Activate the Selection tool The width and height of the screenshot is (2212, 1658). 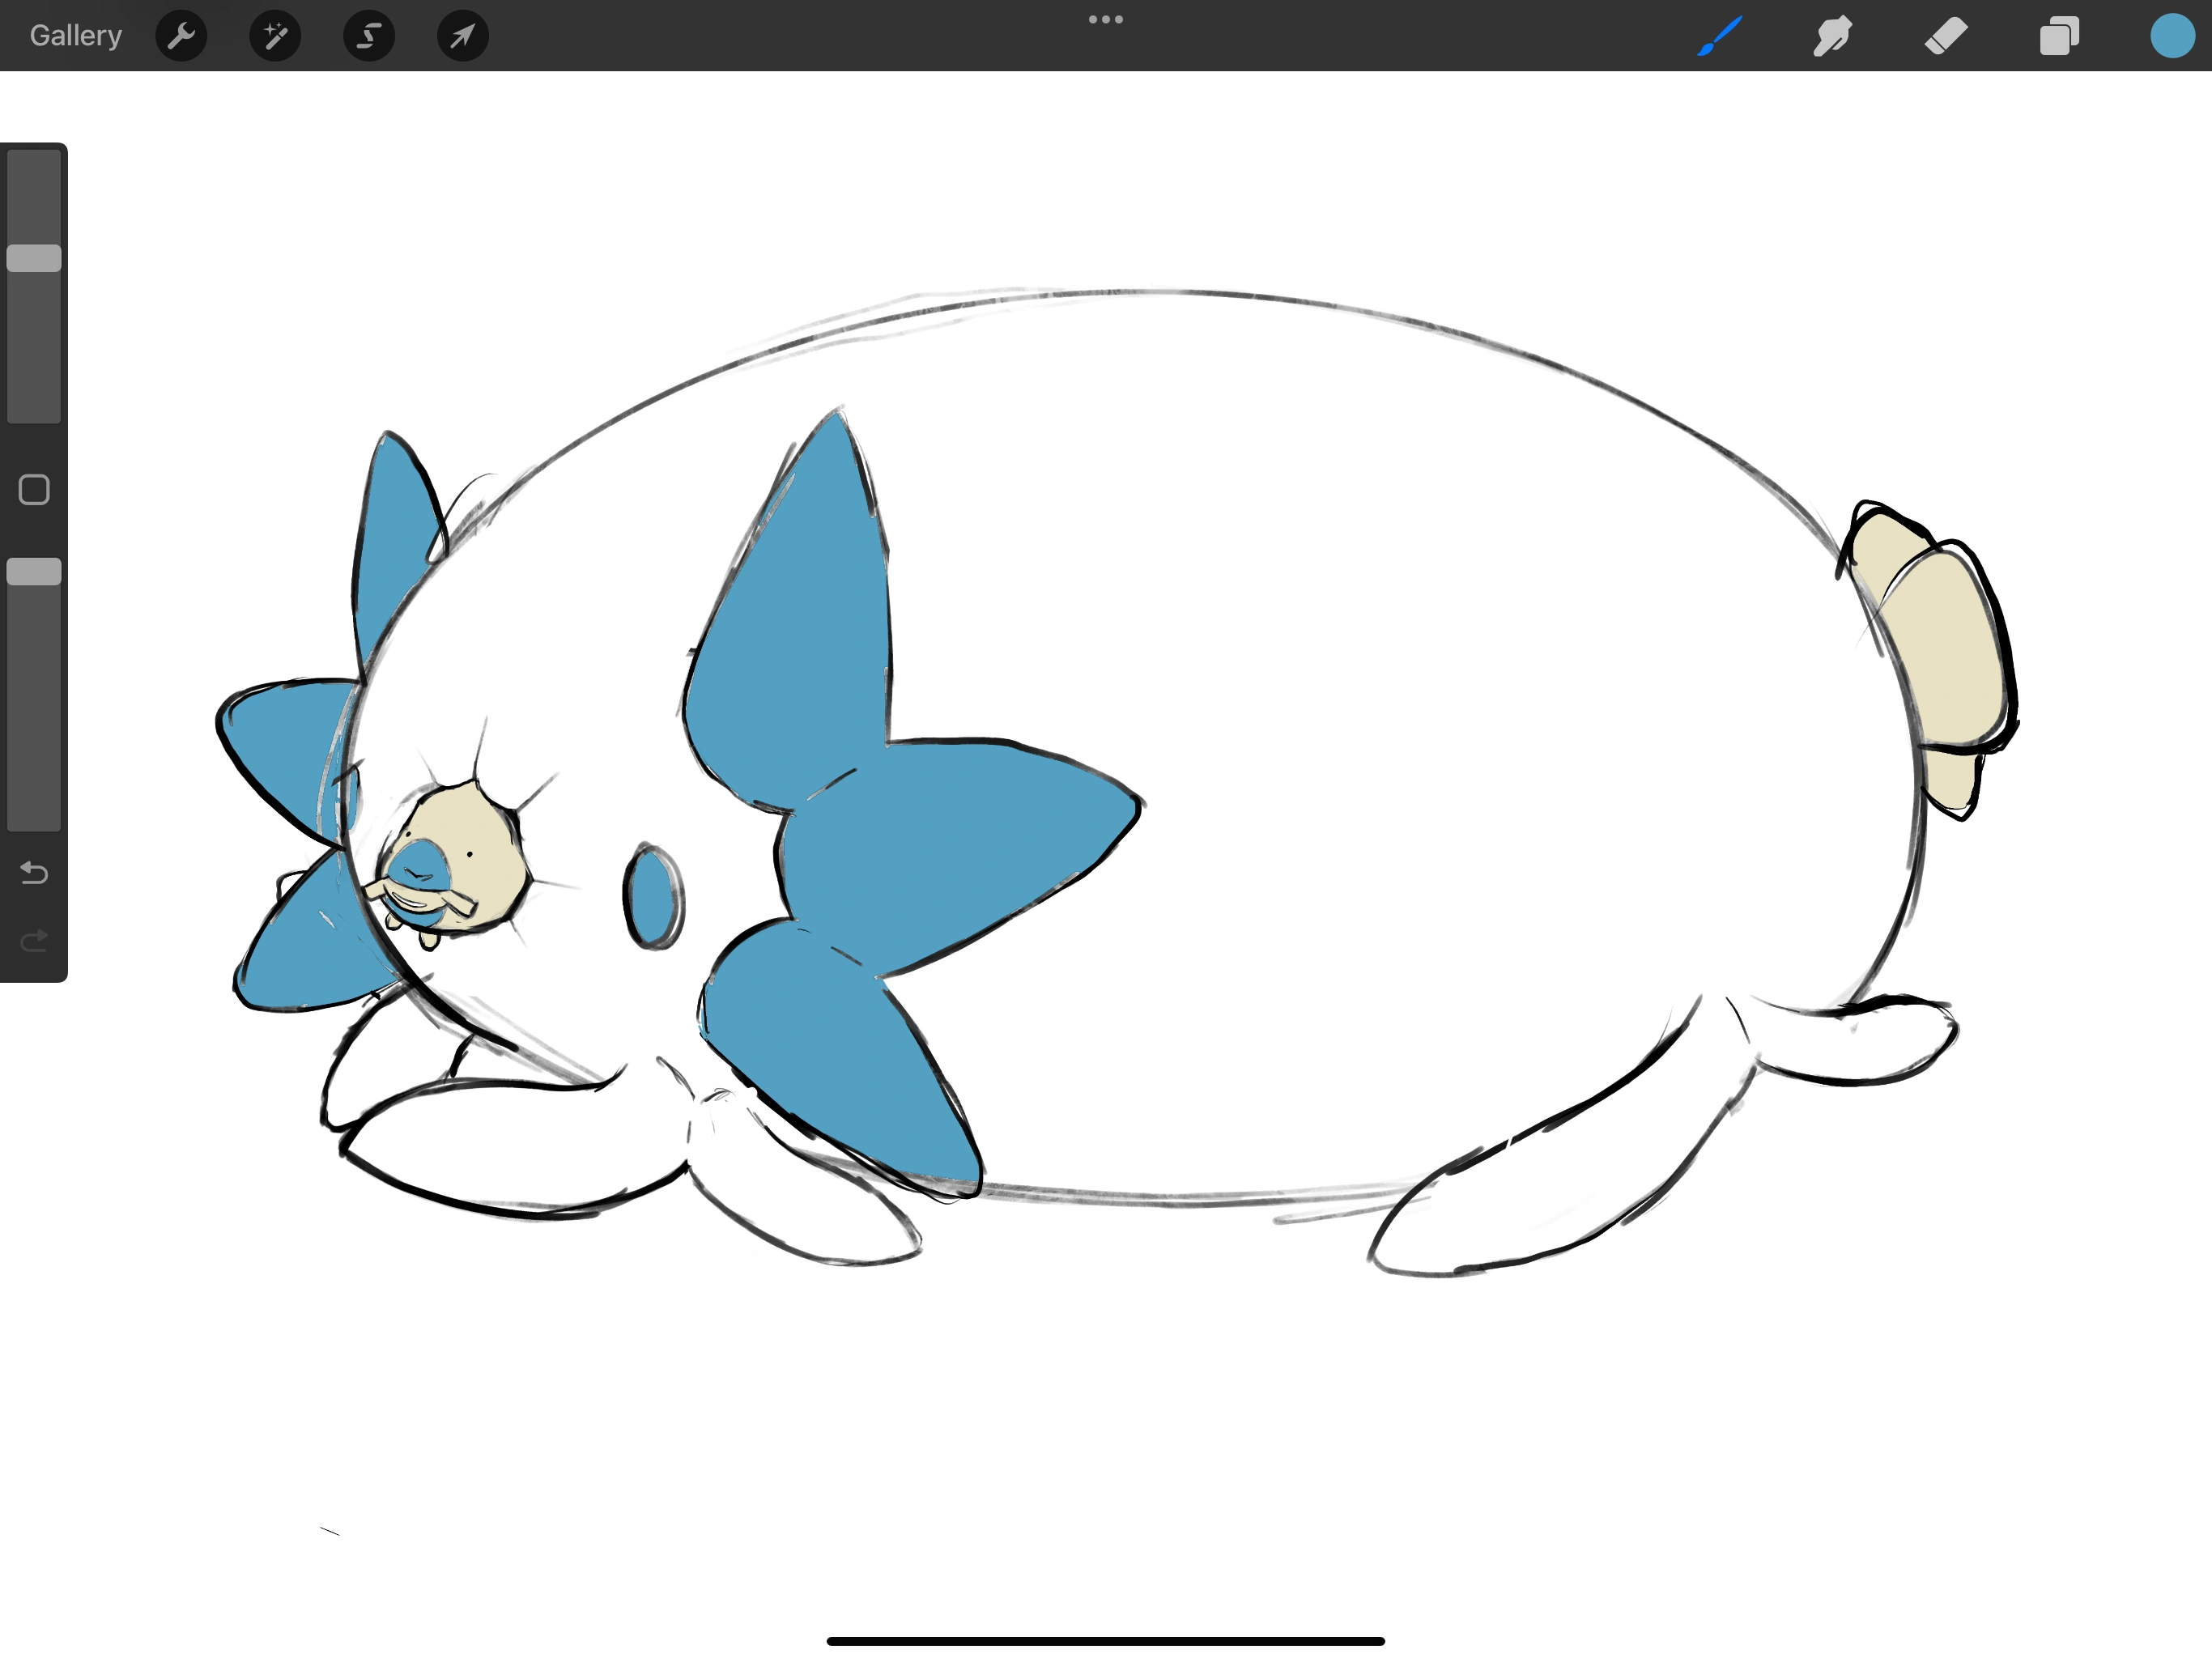point(368,36)
